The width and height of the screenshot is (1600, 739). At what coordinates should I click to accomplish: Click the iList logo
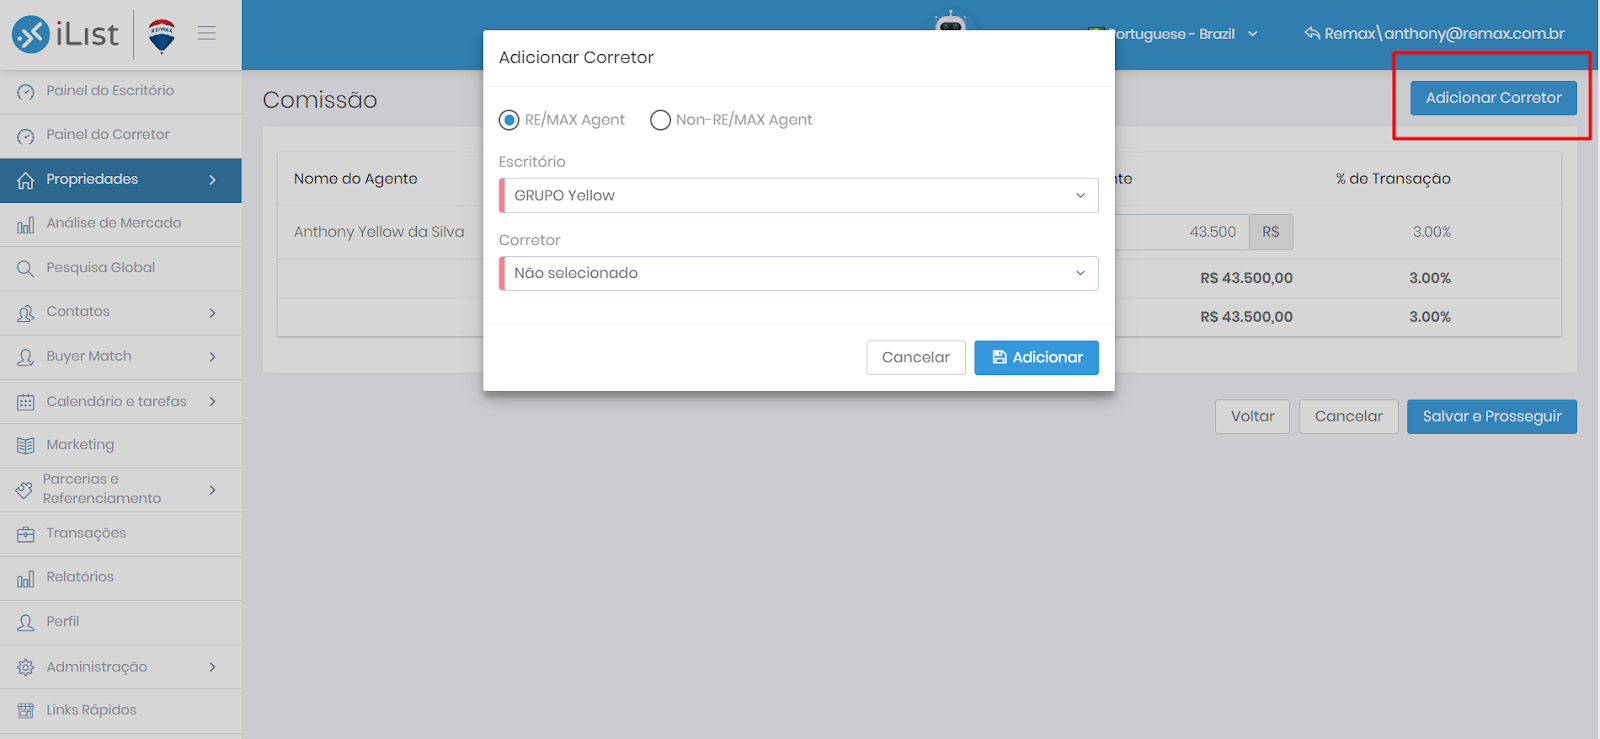tap(66, 34)
